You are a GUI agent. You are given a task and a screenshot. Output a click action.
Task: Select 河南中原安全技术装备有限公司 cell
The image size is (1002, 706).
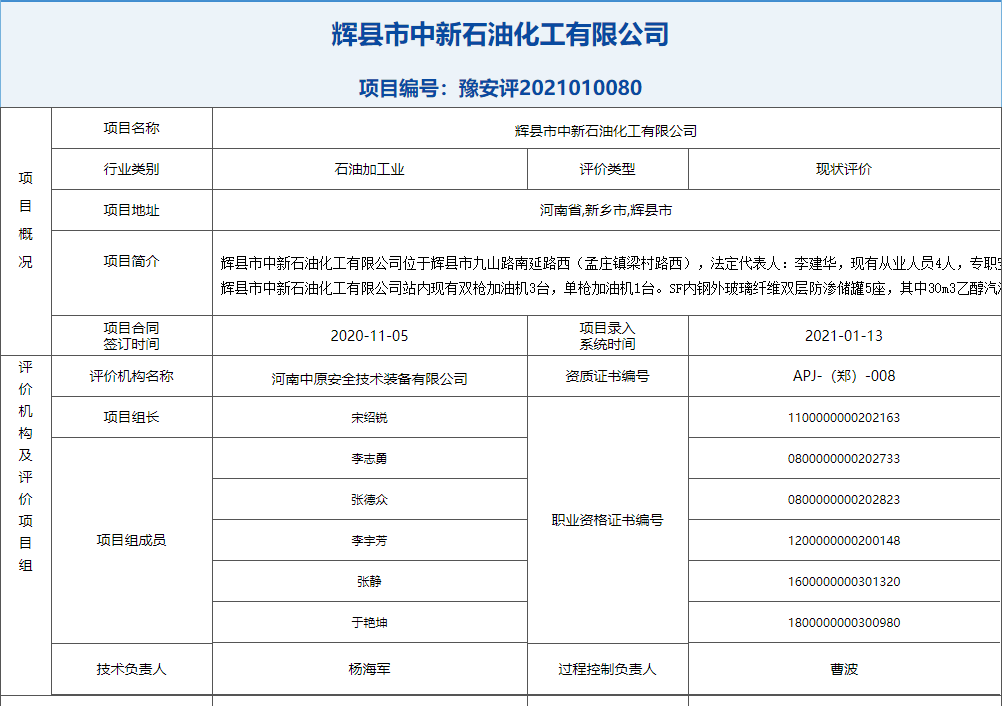pyautogui.click(x=369, y=376)
